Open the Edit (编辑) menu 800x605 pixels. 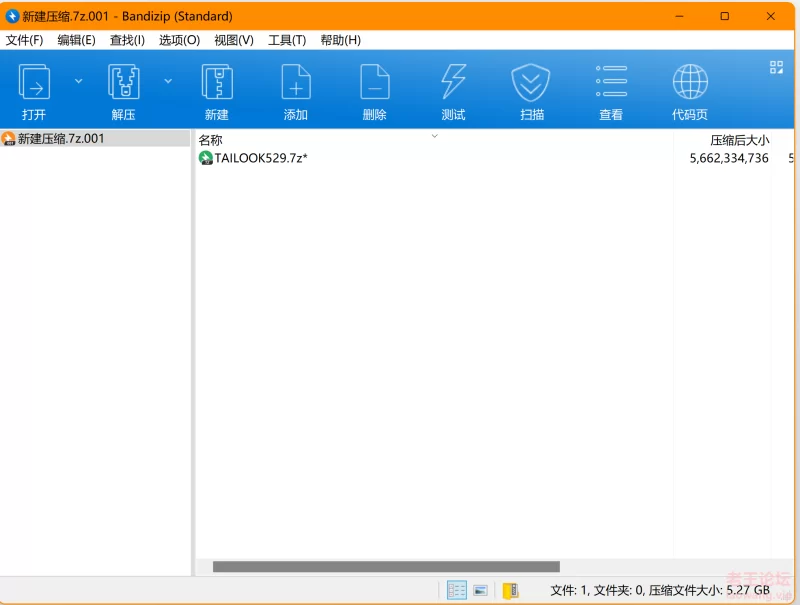click(77, 40)
